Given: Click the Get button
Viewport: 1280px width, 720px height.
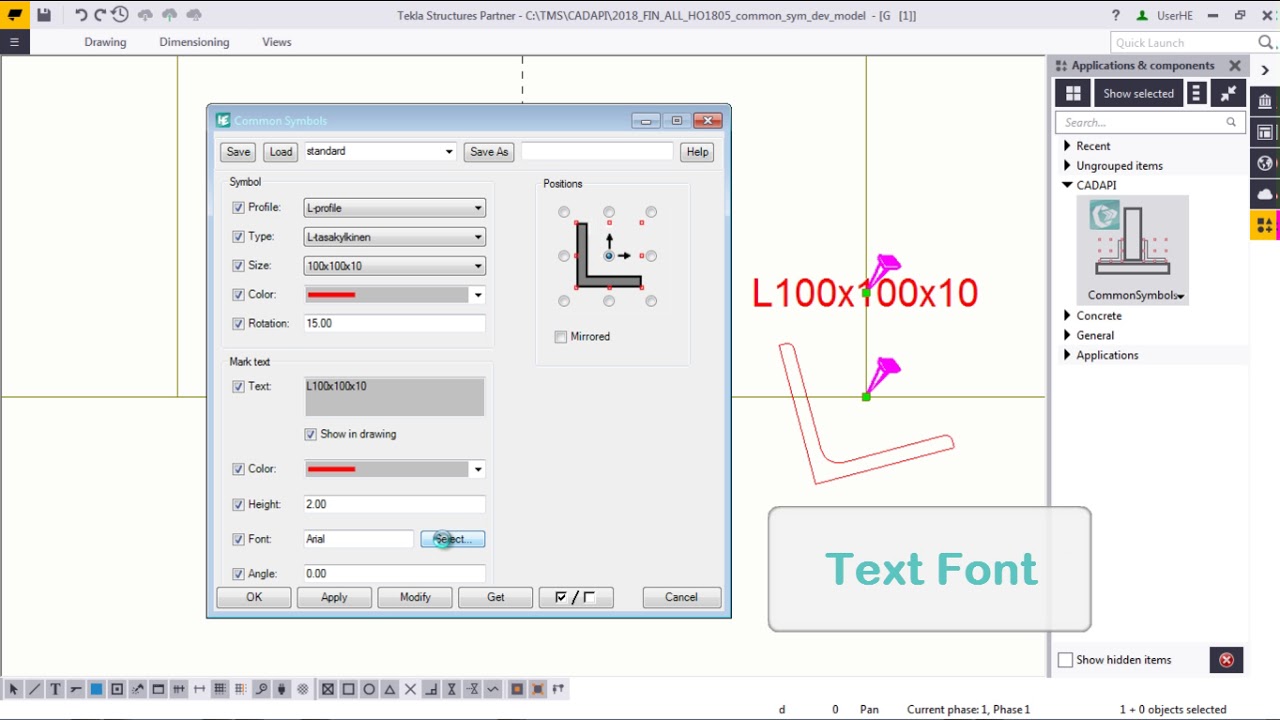Looking at the screenshot, I should click(496, 597).
